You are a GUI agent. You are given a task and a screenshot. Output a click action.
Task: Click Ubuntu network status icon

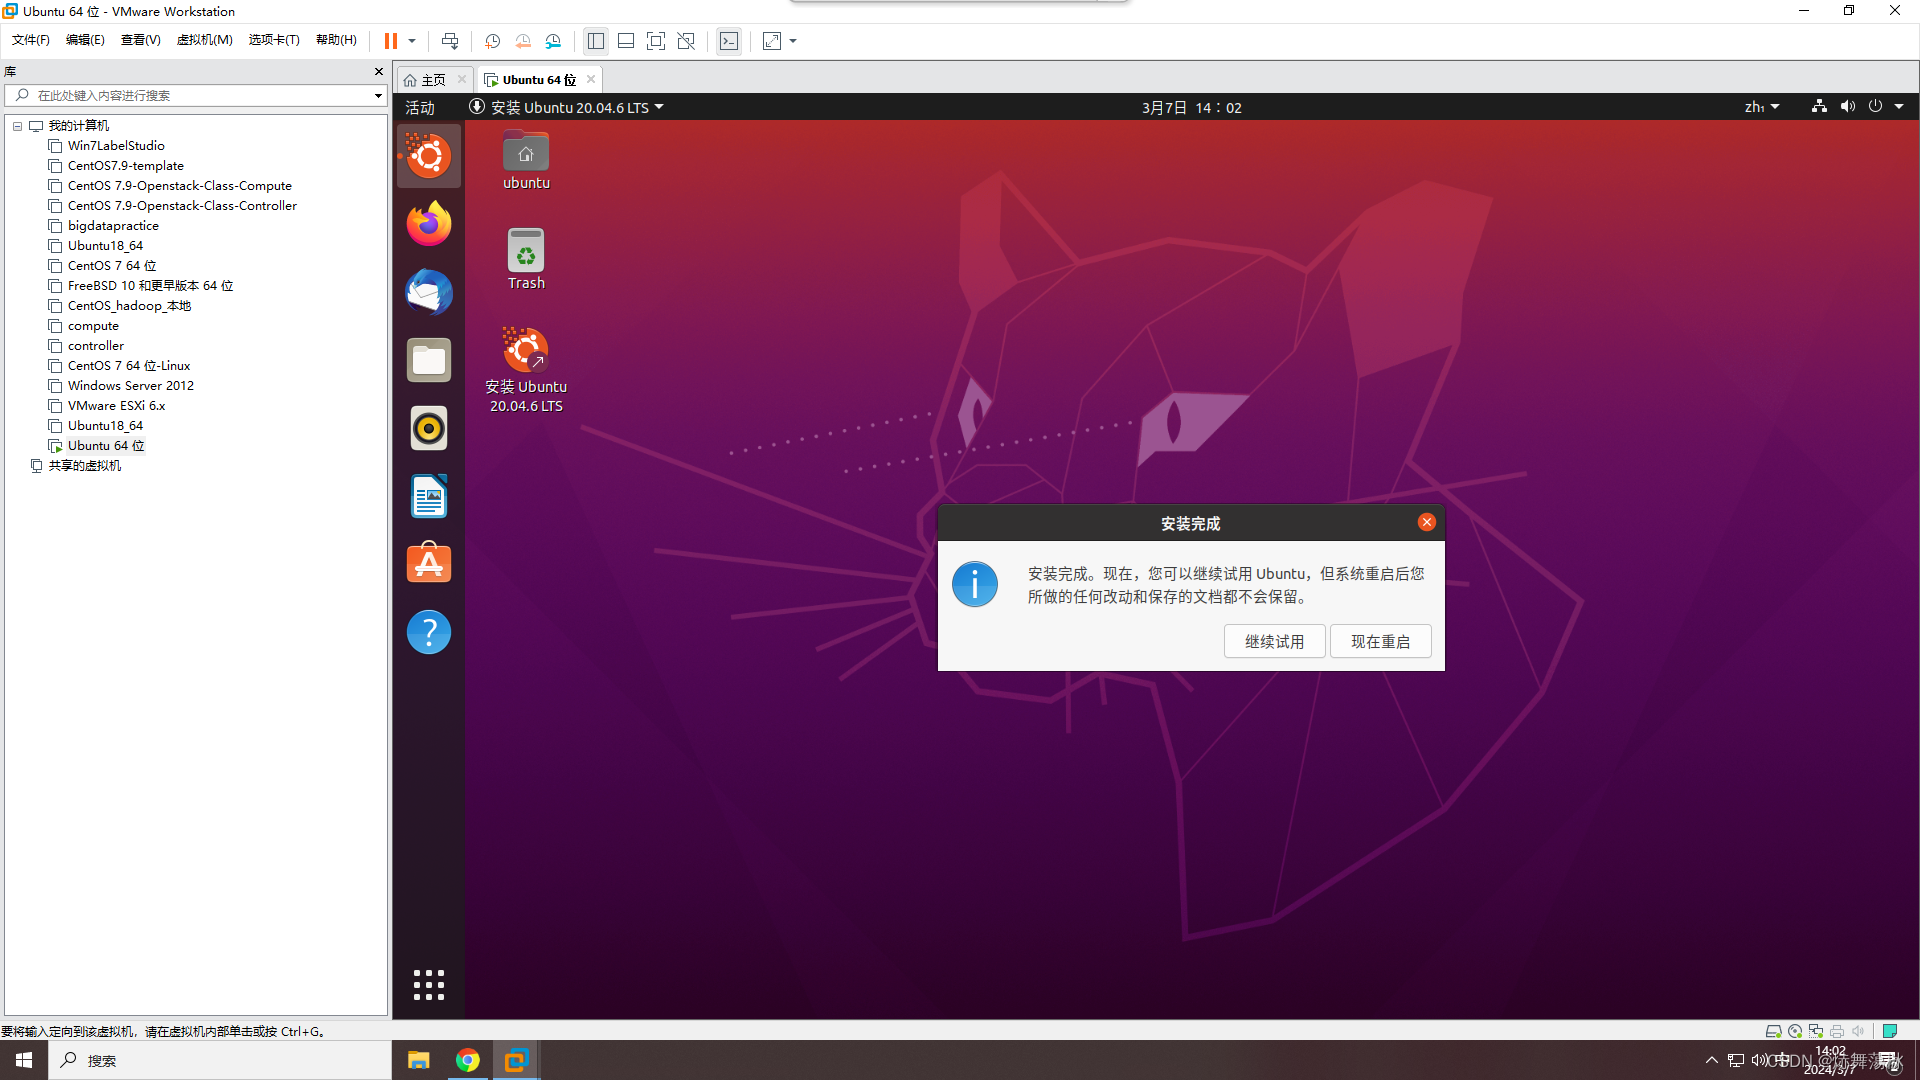coord(1819,106)
